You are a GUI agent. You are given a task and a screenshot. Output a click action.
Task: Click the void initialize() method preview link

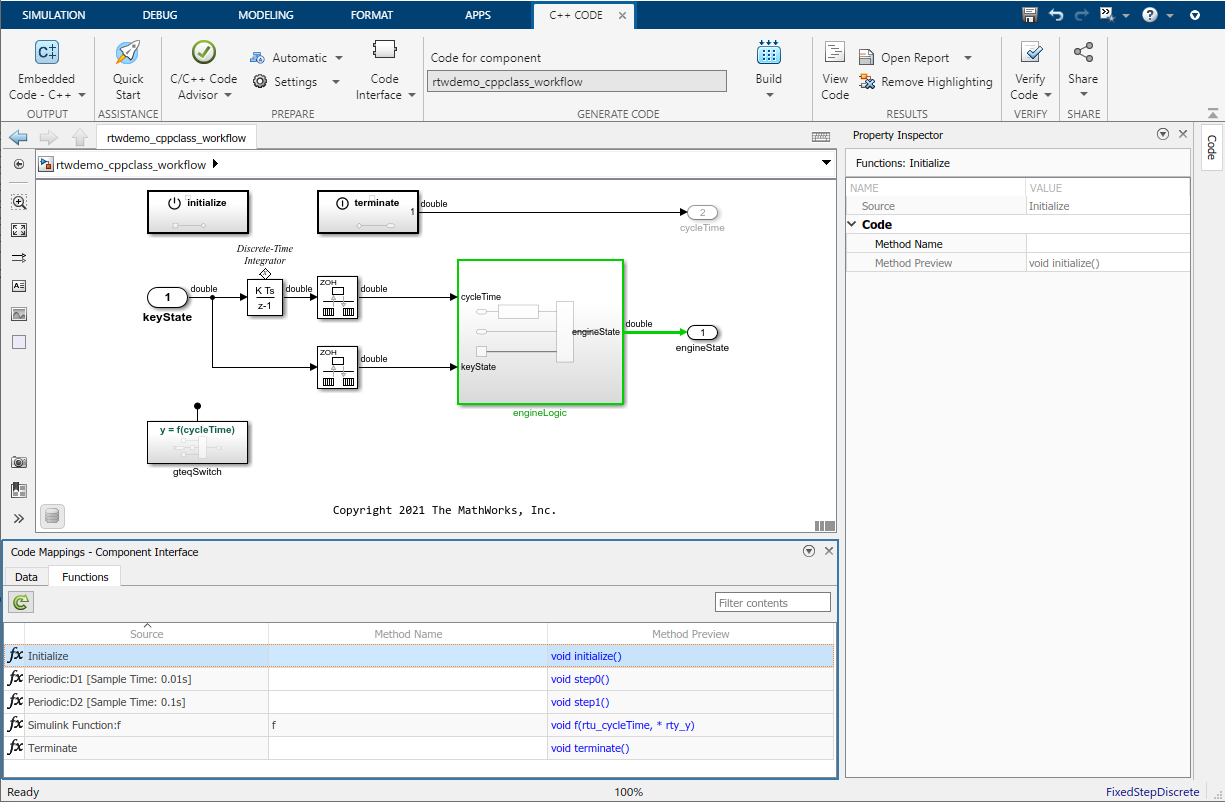(586, 655)
